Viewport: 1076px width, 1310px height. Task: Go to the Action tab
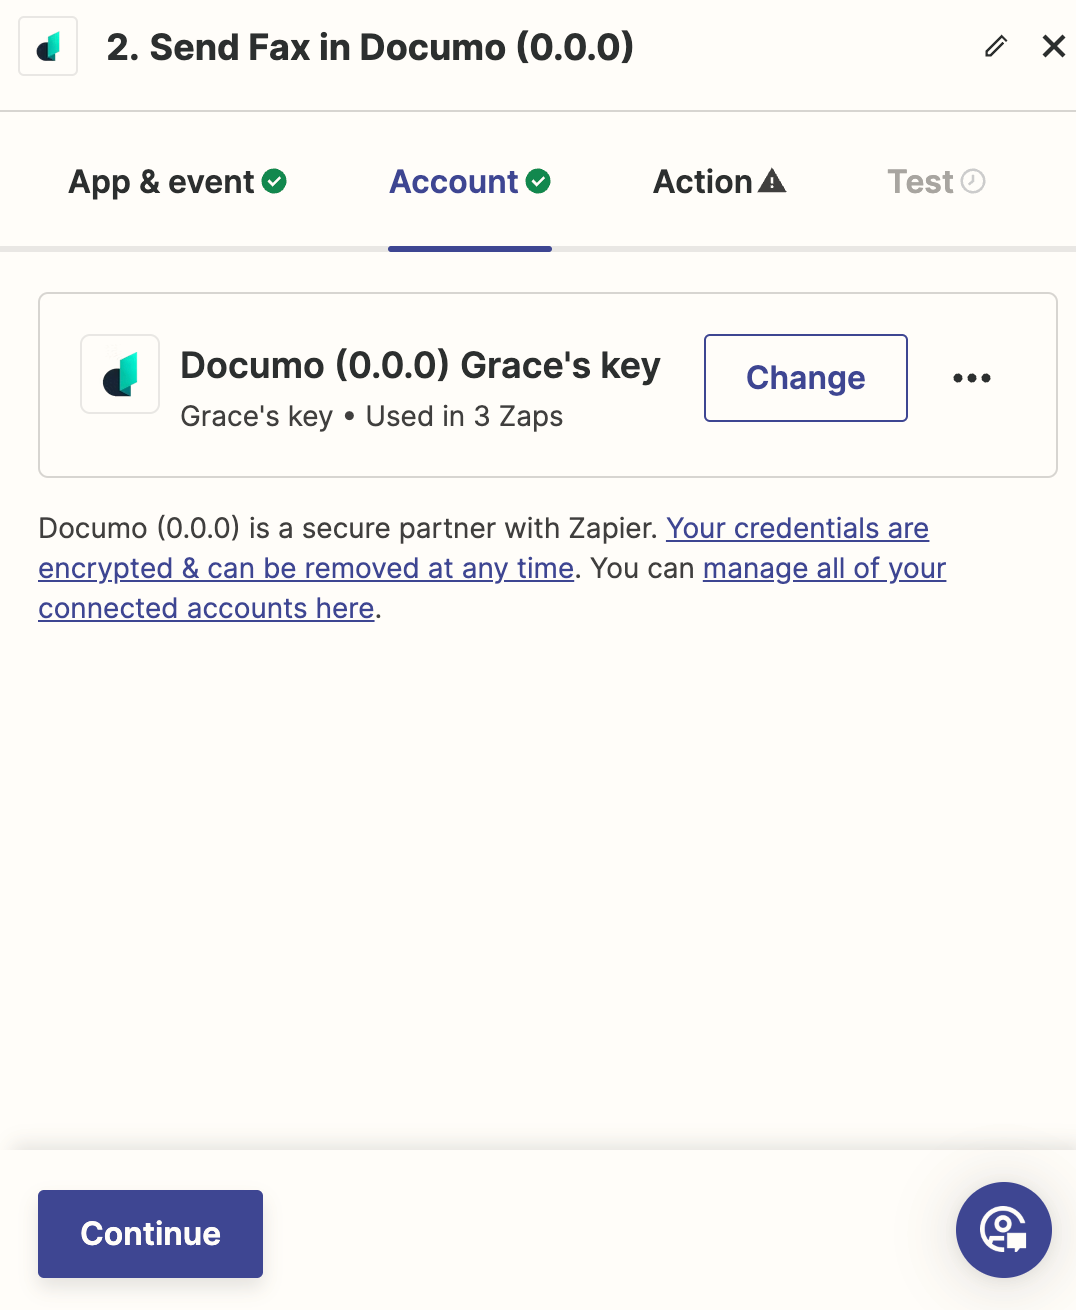(x=719, y=182)
